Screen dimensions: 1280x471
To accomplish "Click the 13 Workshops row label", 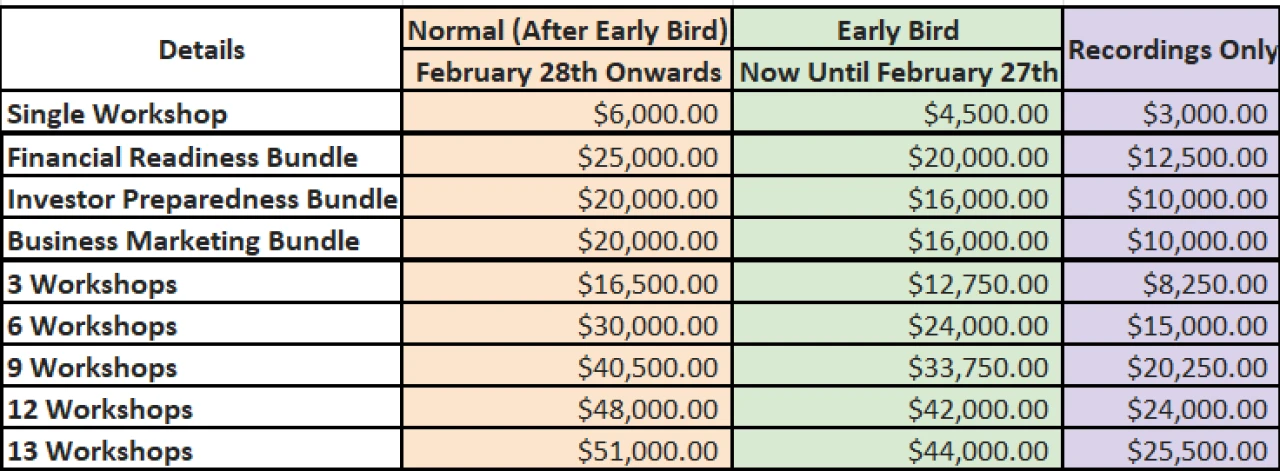I will click(99, 450).
